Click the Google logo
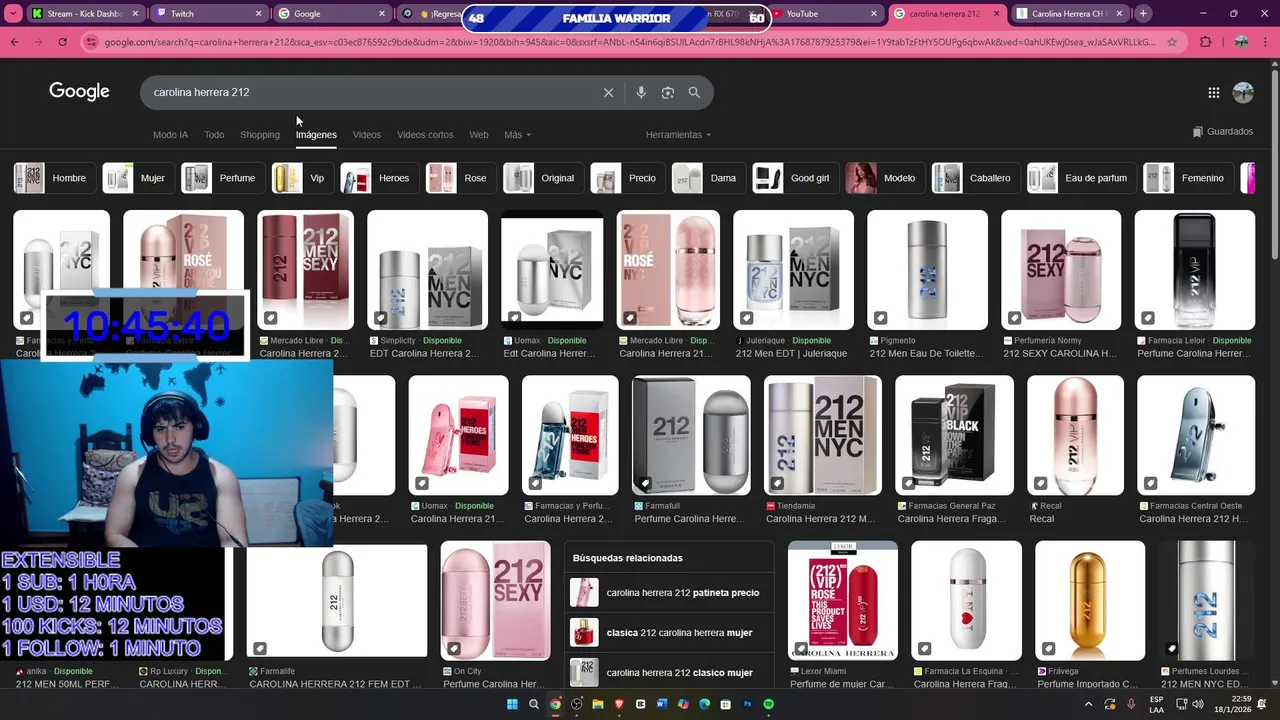Screen dimensions: 1280x720 (x=79, y=92)
